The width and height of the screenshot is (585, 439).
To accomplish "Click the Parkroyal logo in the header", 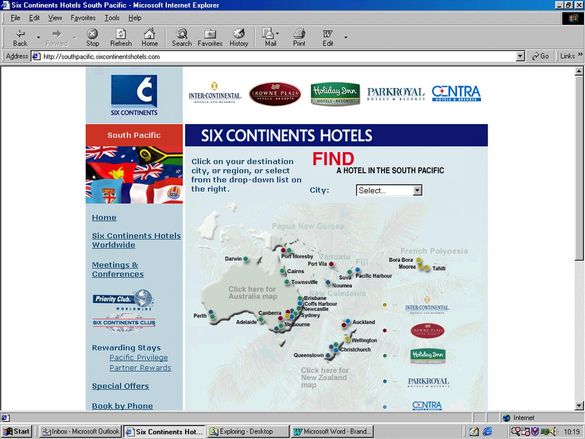I will [x=395, y=94].
